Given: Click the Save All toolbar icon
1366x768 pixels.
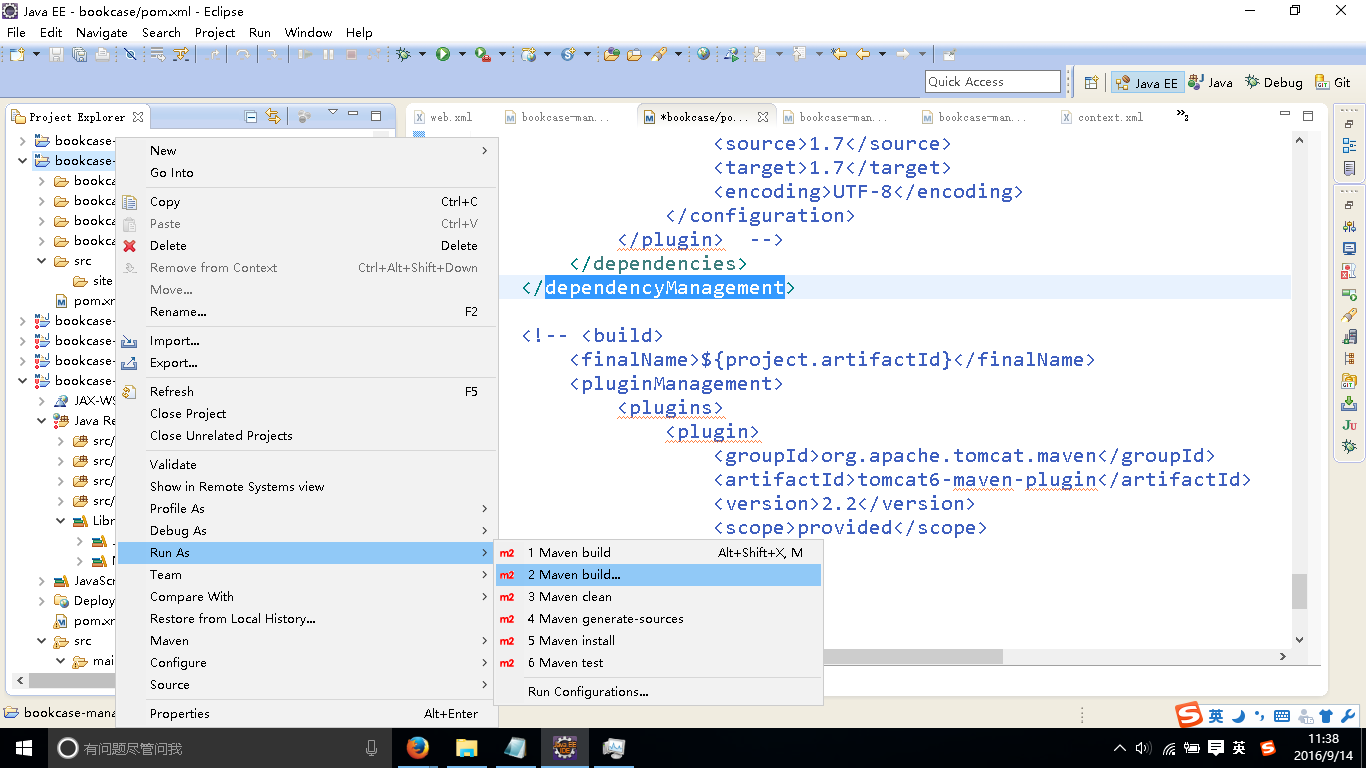Looking at the screenshot, I should pyautogui.click(x=79, y=54).
